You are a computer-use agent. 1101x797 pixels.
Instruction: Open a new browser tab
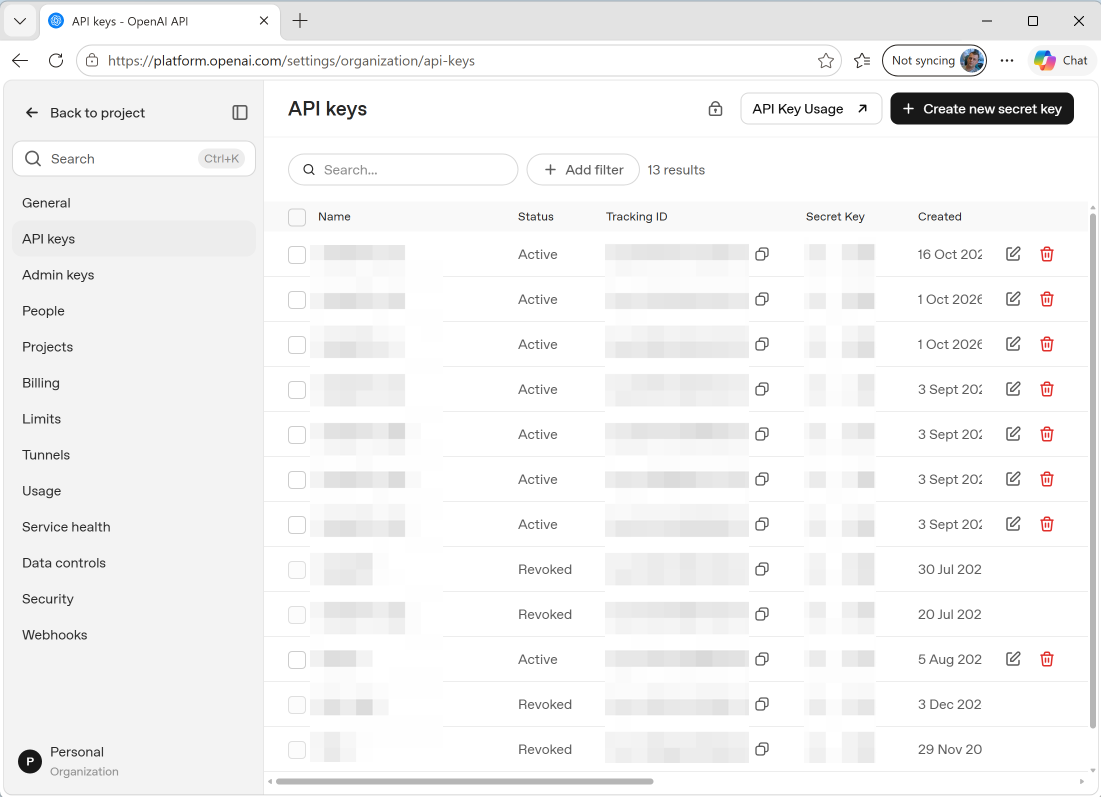coord(300,21)
